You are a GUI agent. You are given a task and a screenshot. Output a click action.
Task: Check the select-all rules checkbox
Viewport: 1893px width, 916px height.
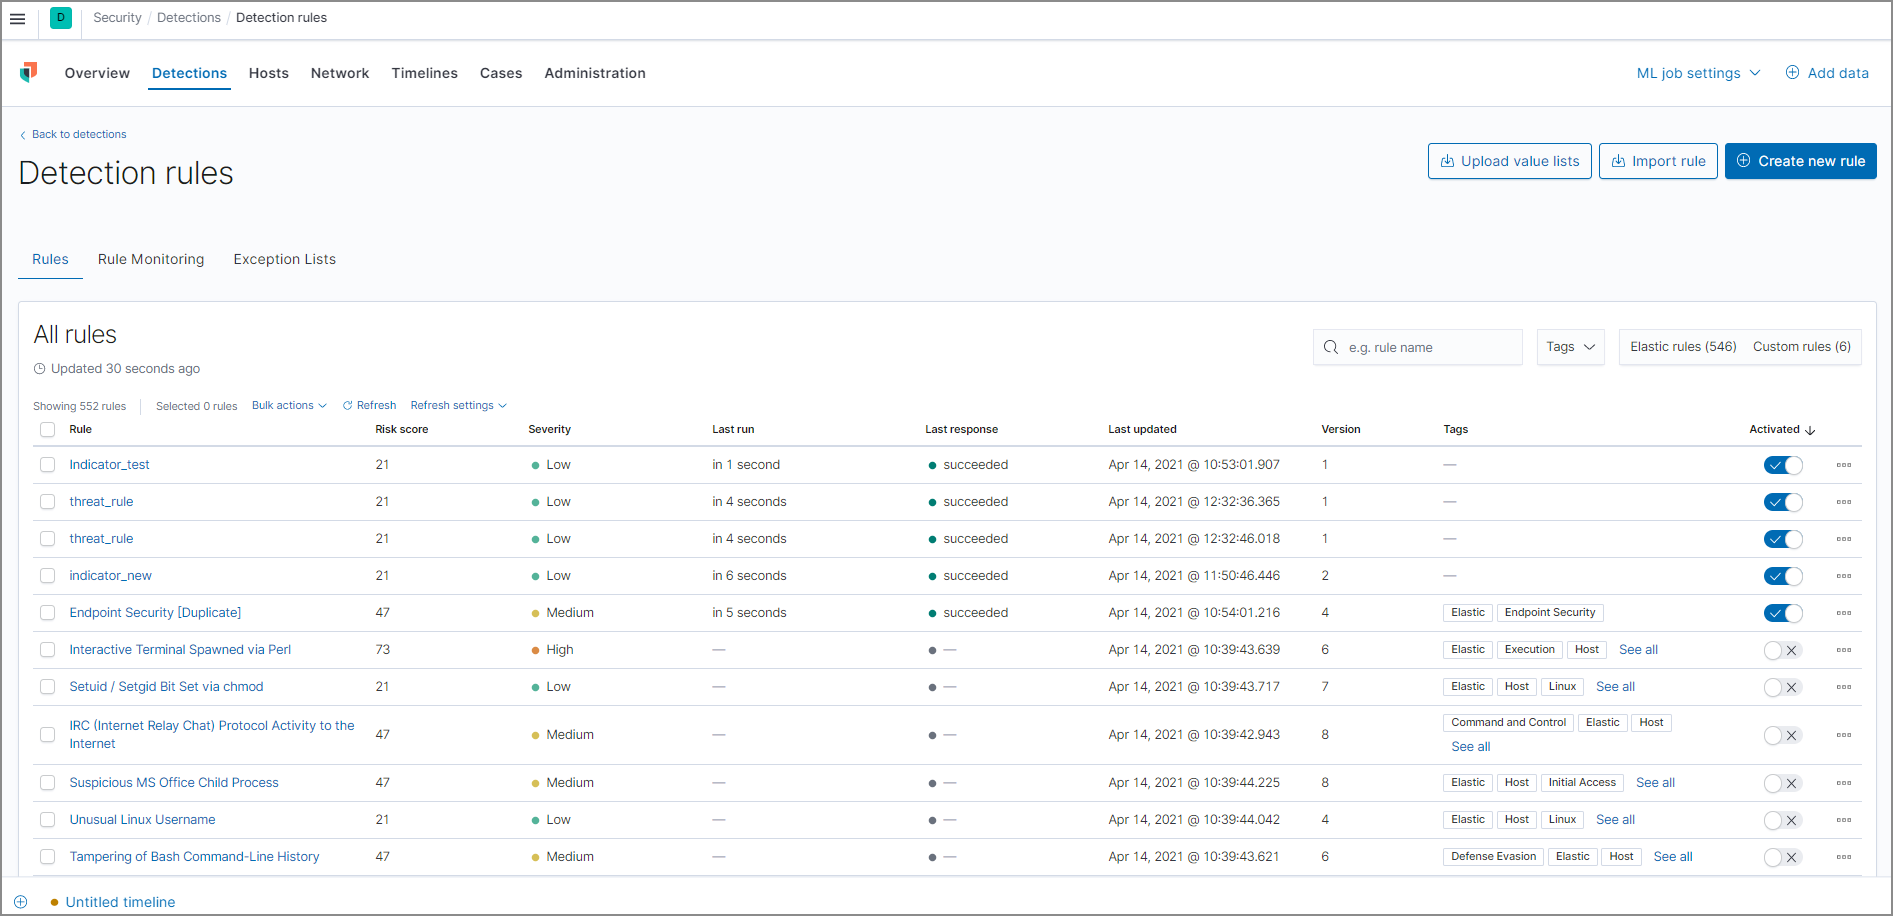(x=47, y=430)
